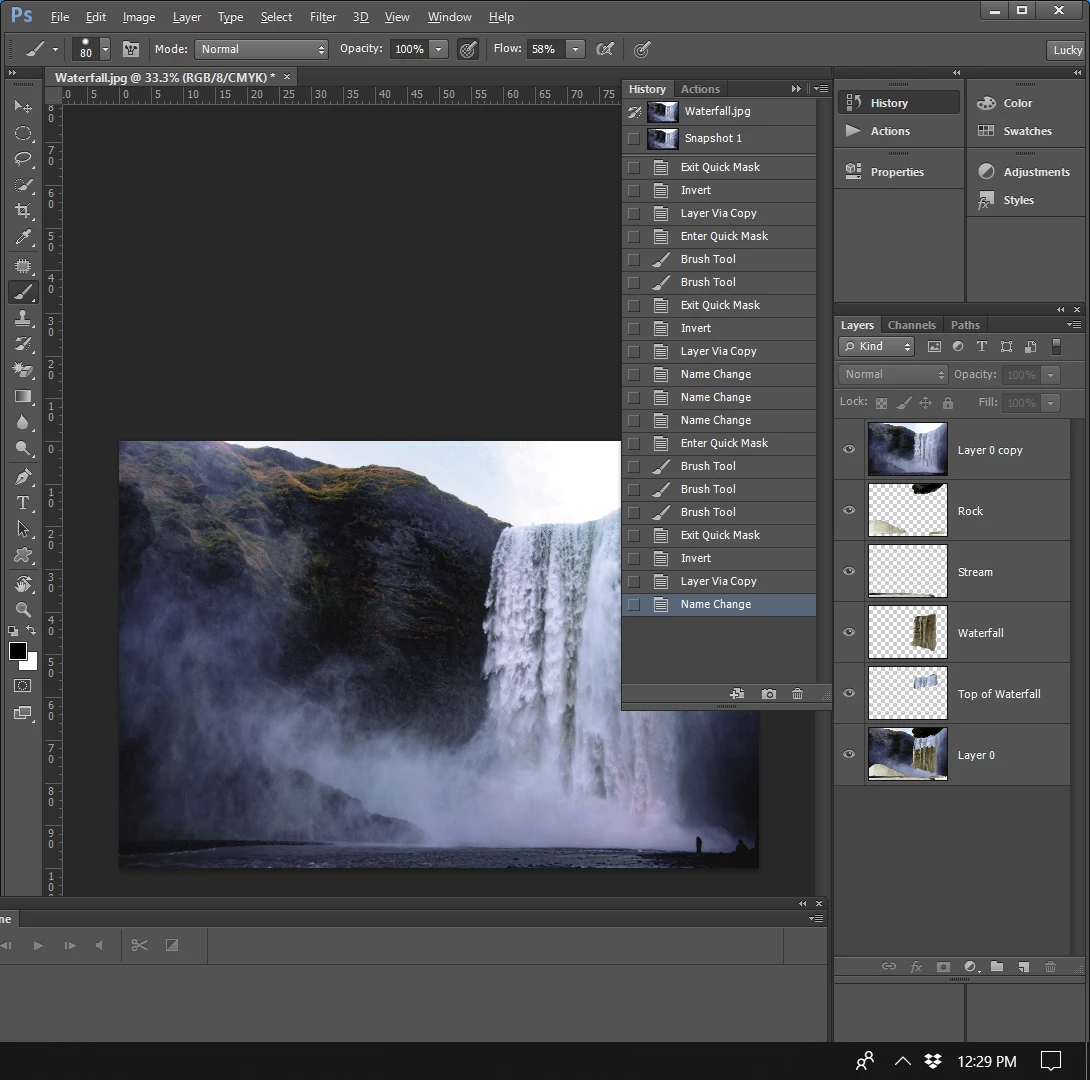Open the Adjustments panel button
1090x1080 pixels.
(1025, 172)
